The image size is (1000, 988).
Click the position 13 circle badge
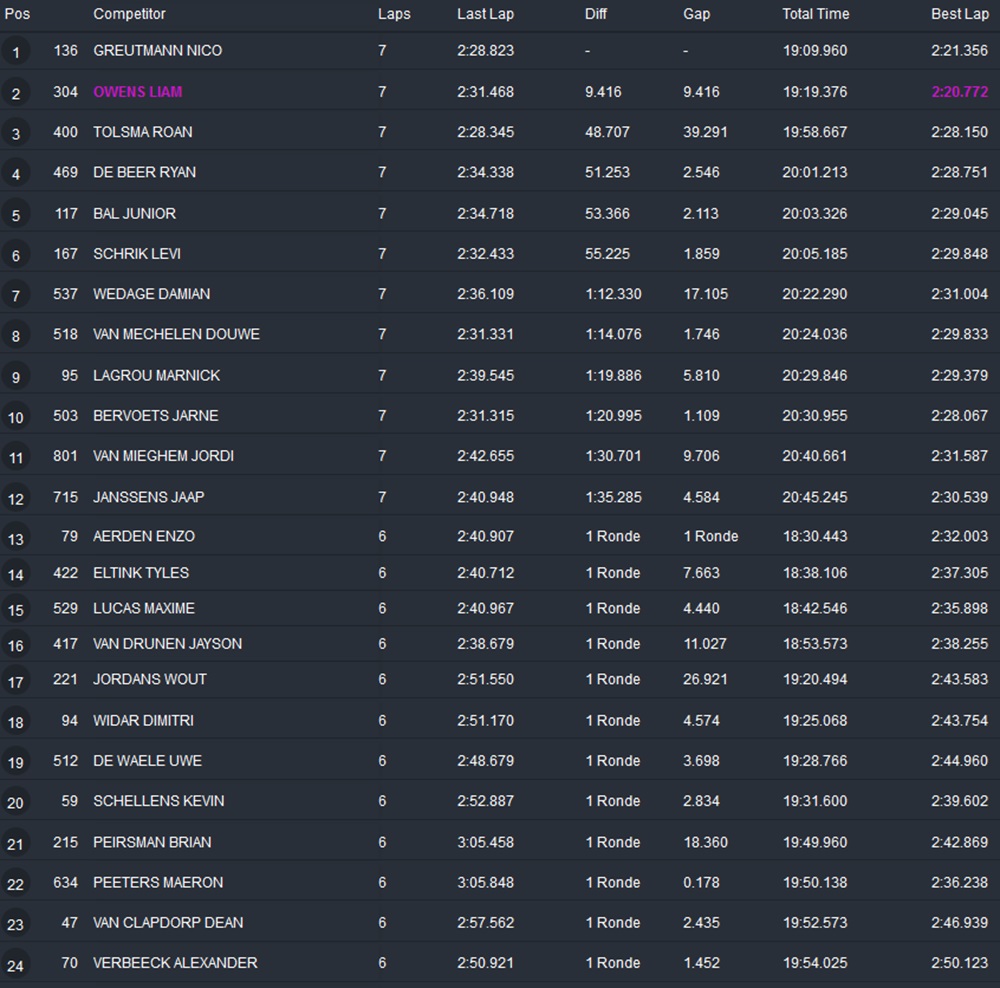[15, 538]
